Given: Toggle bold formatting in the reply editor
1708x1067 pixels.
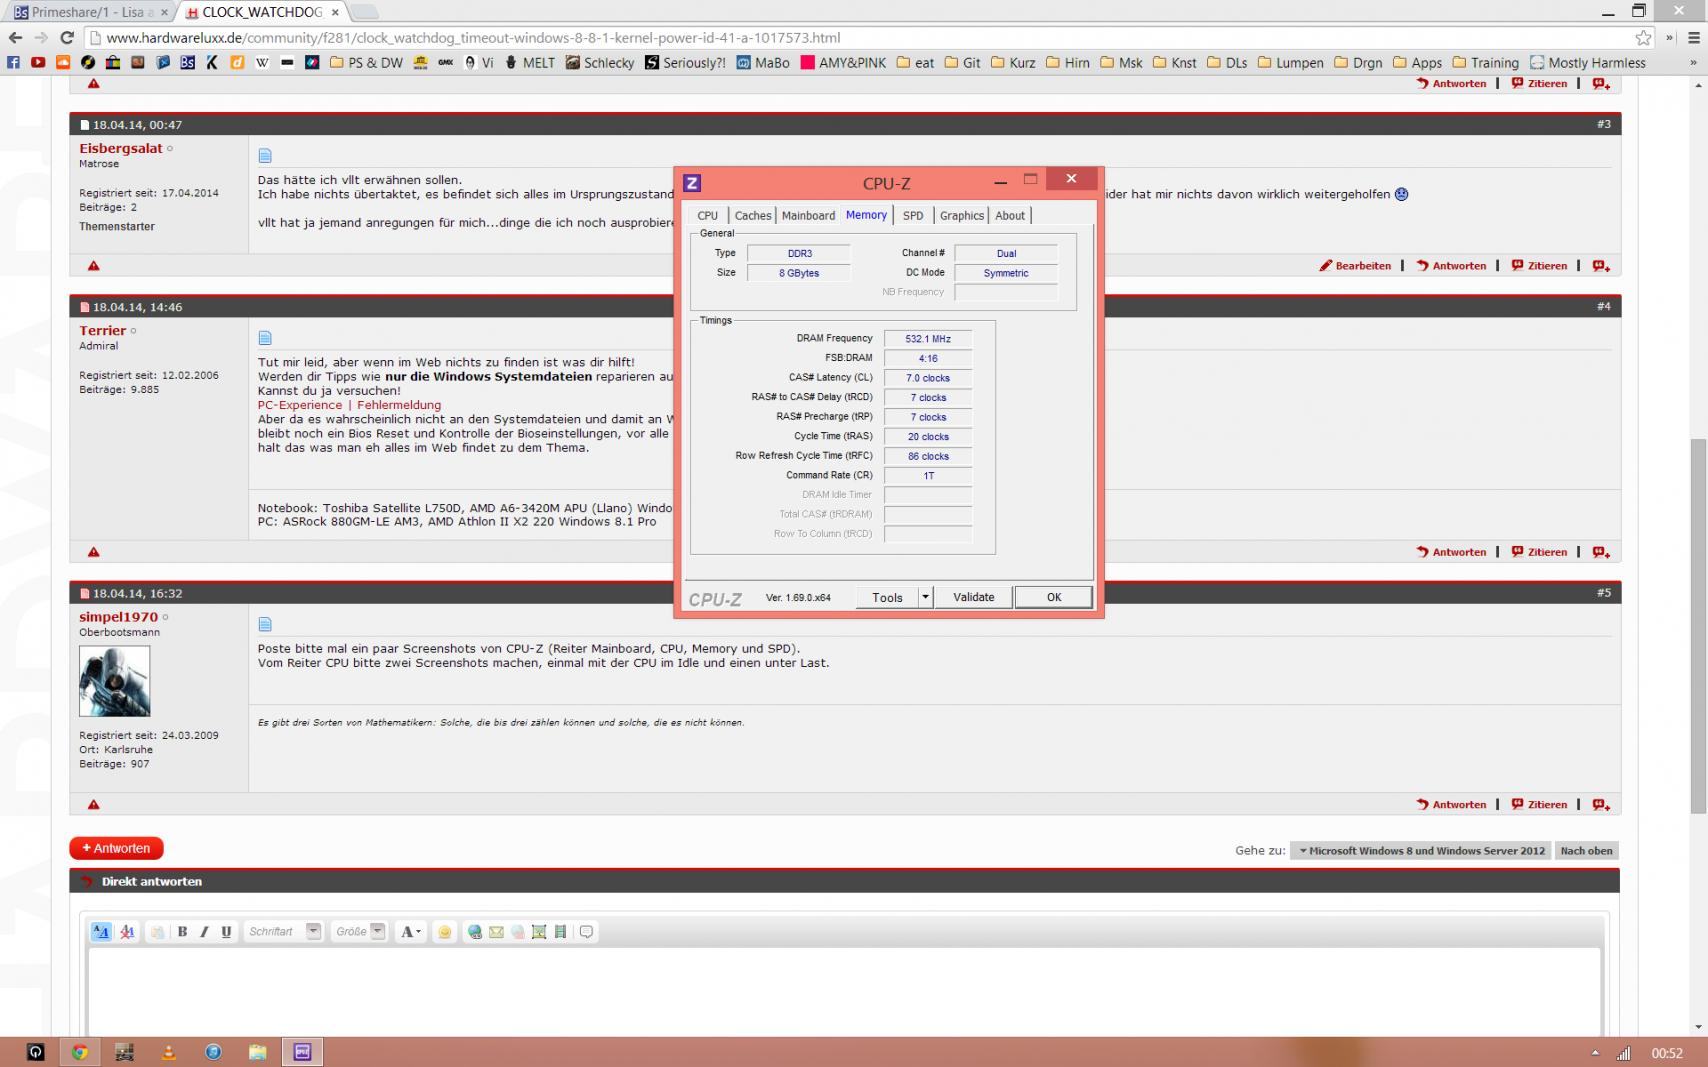Looking at the screenshot, I should pos(182,932).
